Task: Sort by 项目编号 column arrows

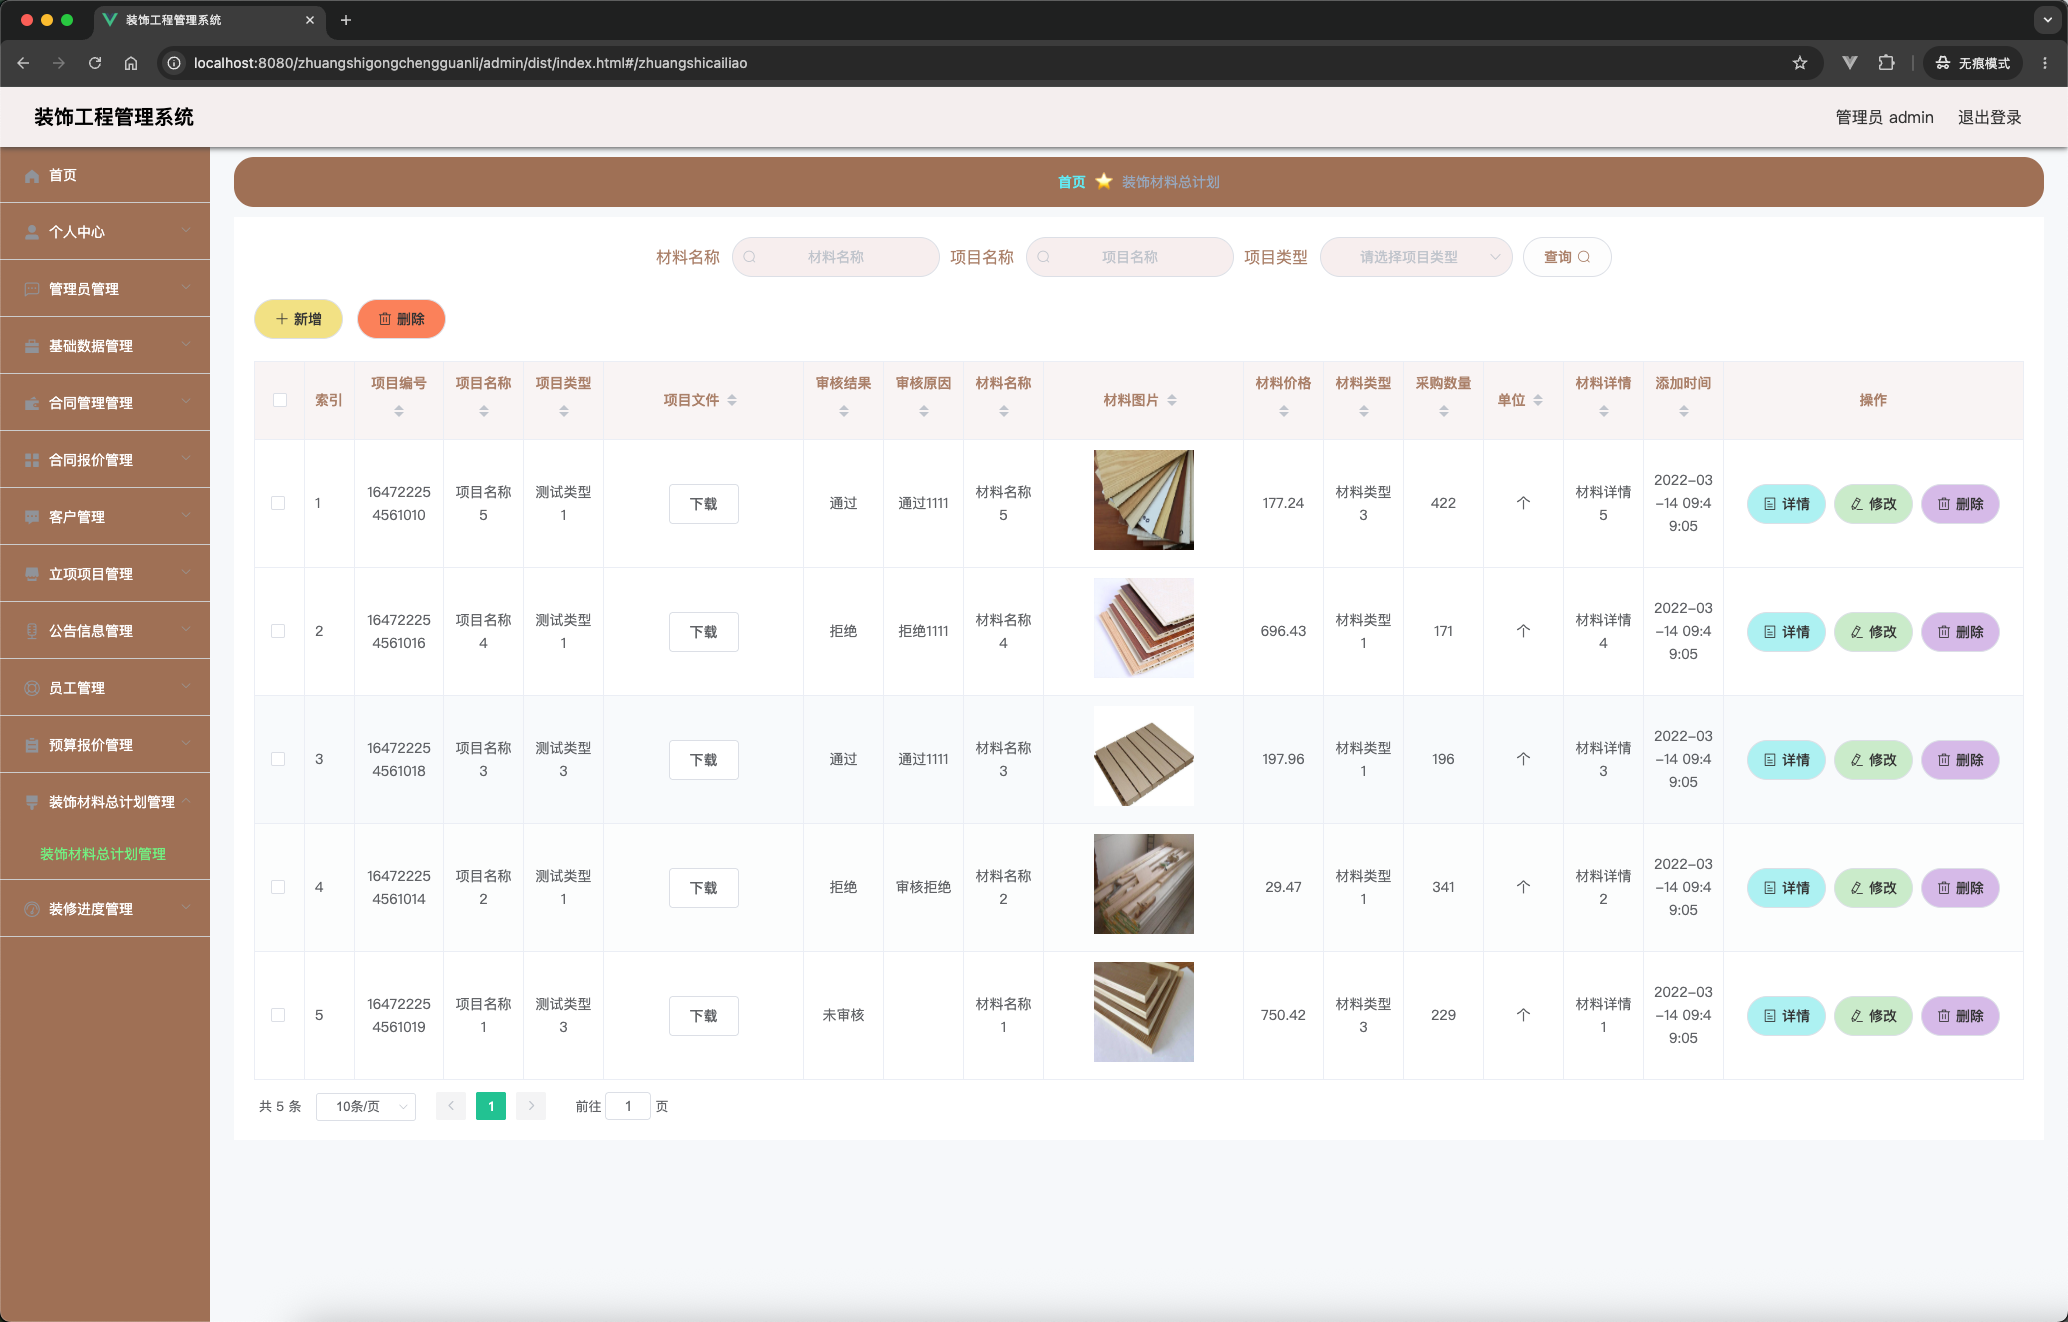Action: point(399,411)
